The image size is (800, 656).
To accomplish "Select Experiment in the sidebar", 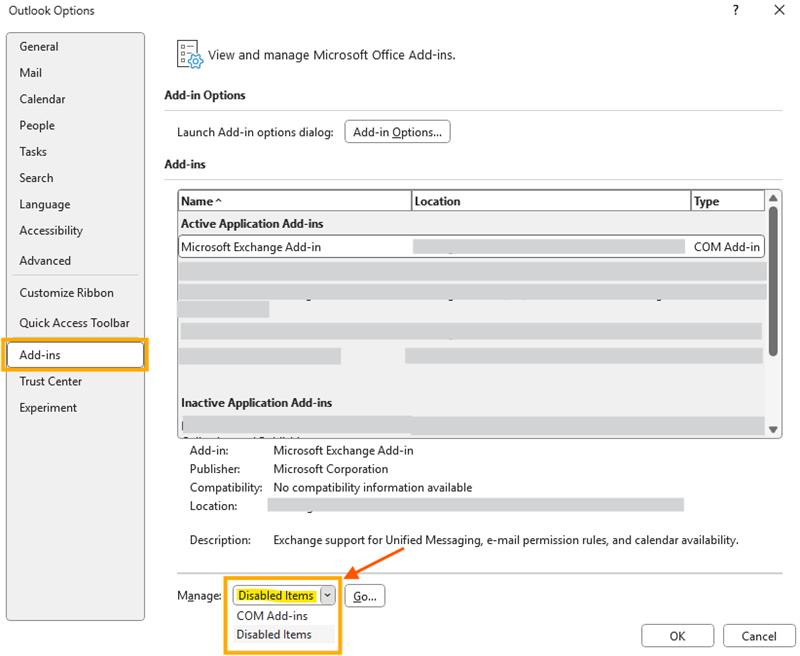I will tap(48, 408).
